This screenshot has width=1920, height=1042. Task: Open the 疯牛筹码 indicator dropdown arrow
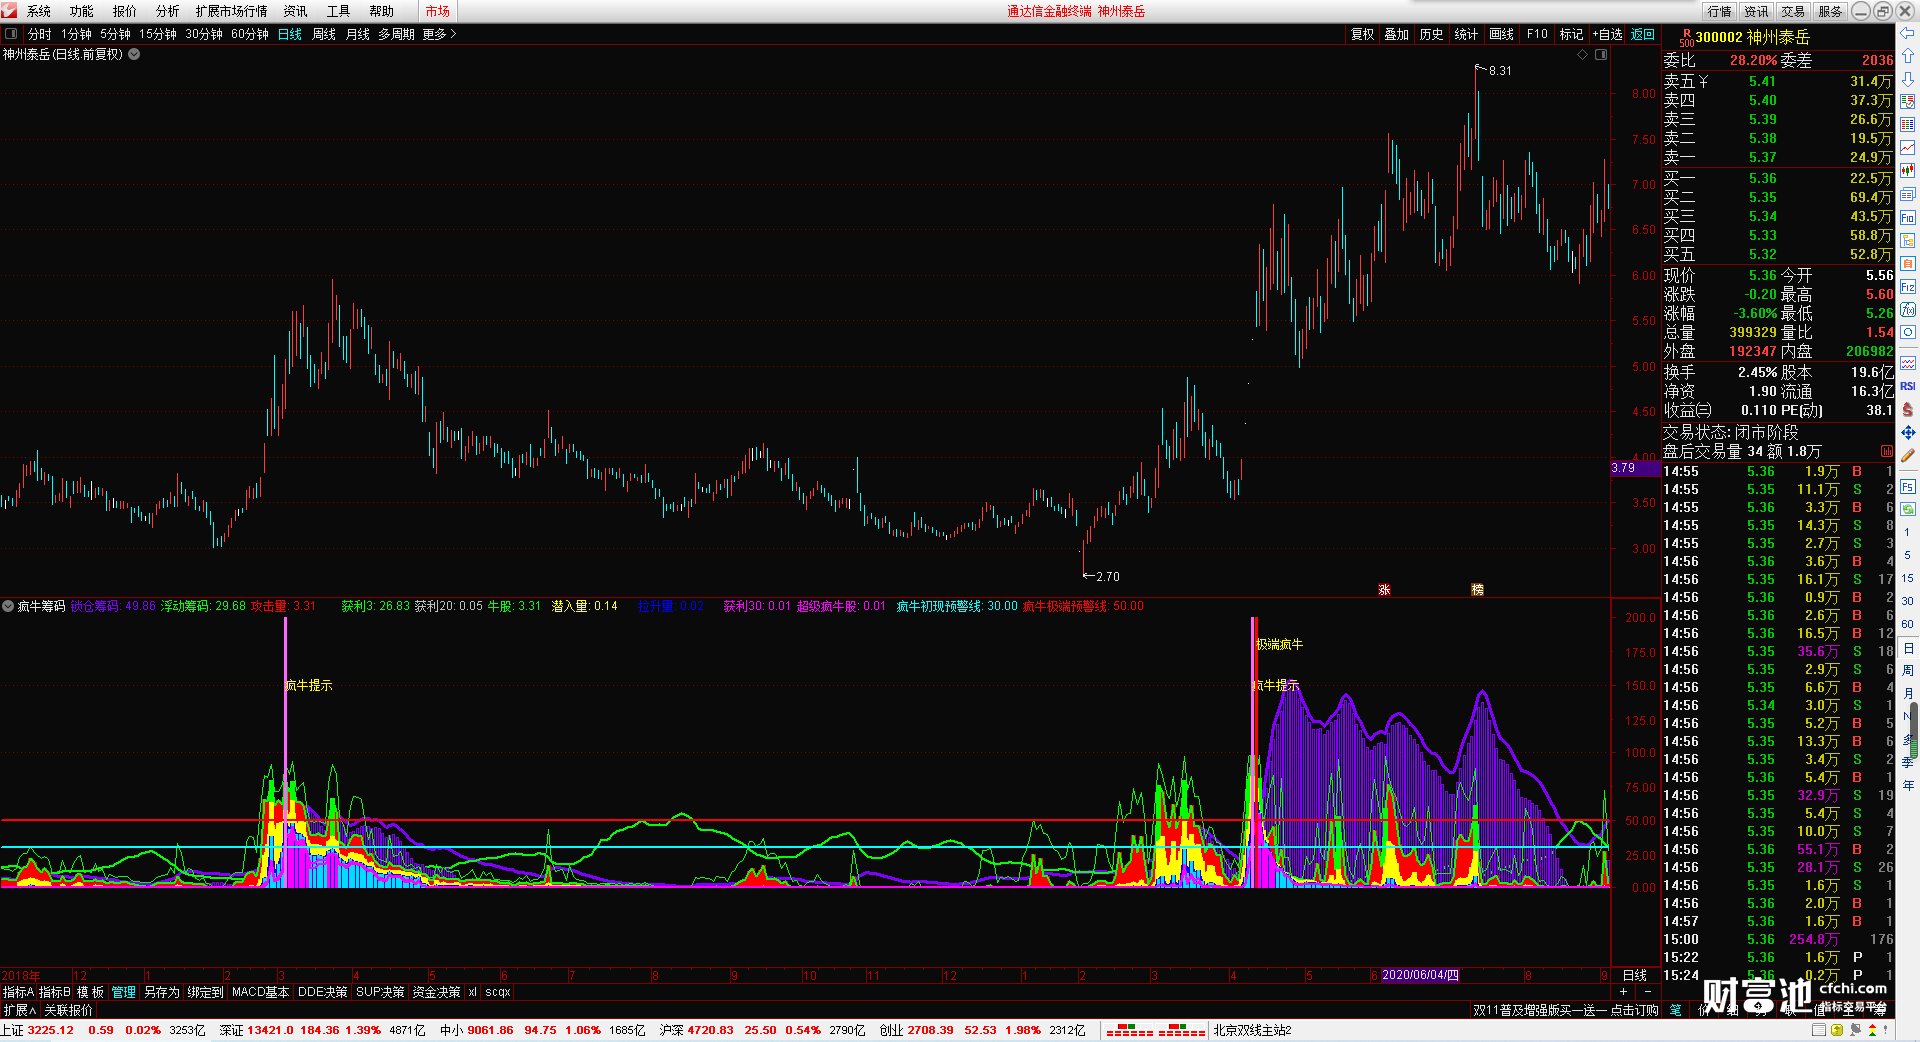pyautogui.click(x=8, y=606)
